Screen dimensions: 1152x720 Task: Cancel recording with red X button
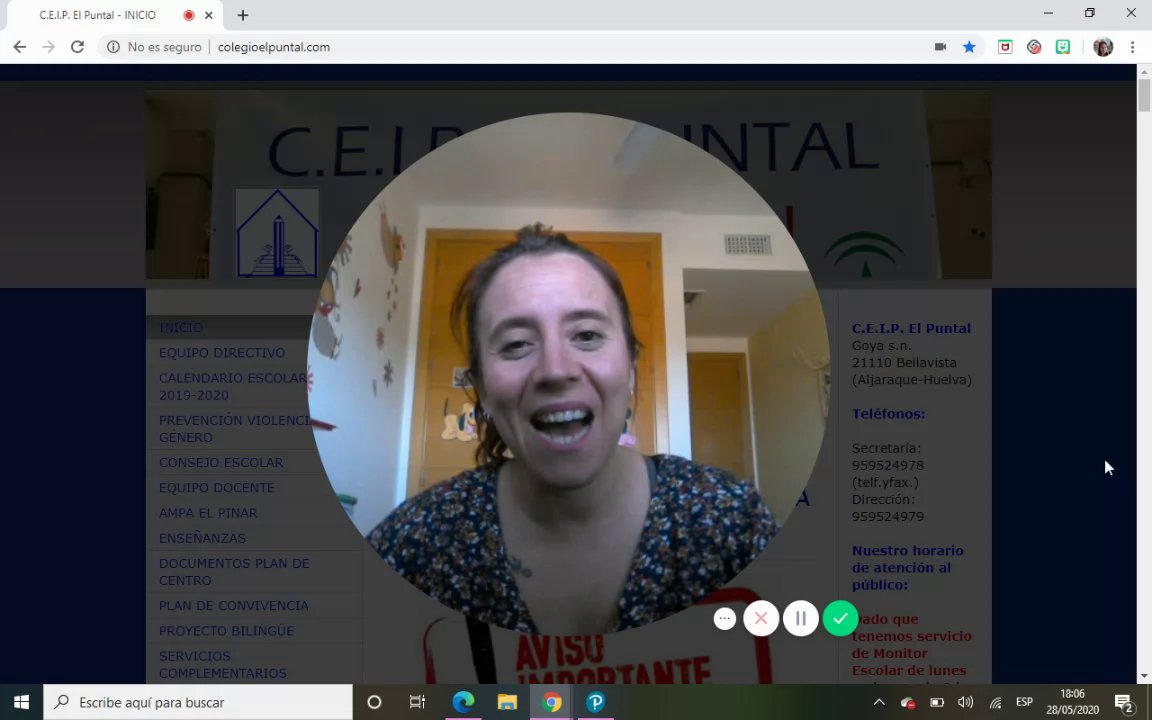pyautogui.click(x=761, y=619)
